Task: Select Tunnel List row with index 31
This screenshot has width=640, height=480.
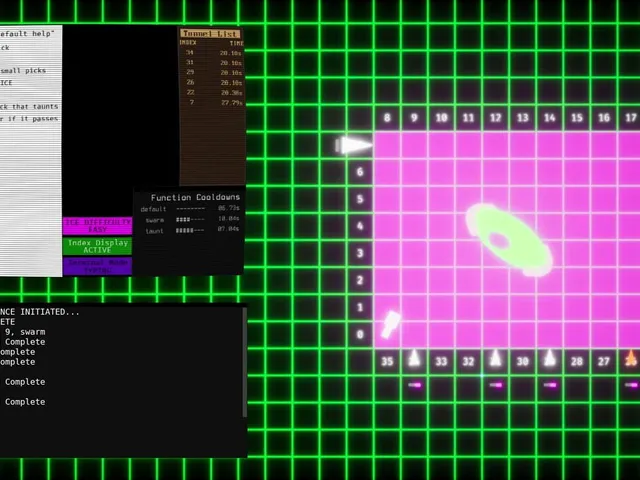Action: click(x=213, y=62)
